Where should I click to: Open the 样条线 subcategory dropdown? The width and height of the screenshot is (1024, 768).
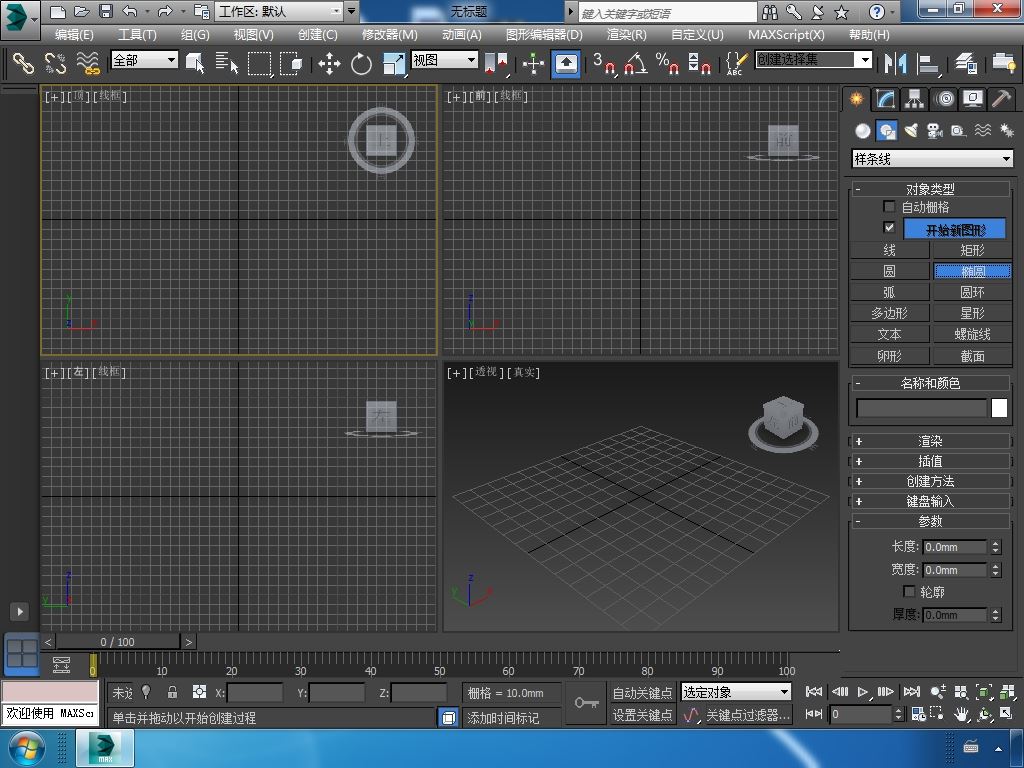[x=933, y=159]
